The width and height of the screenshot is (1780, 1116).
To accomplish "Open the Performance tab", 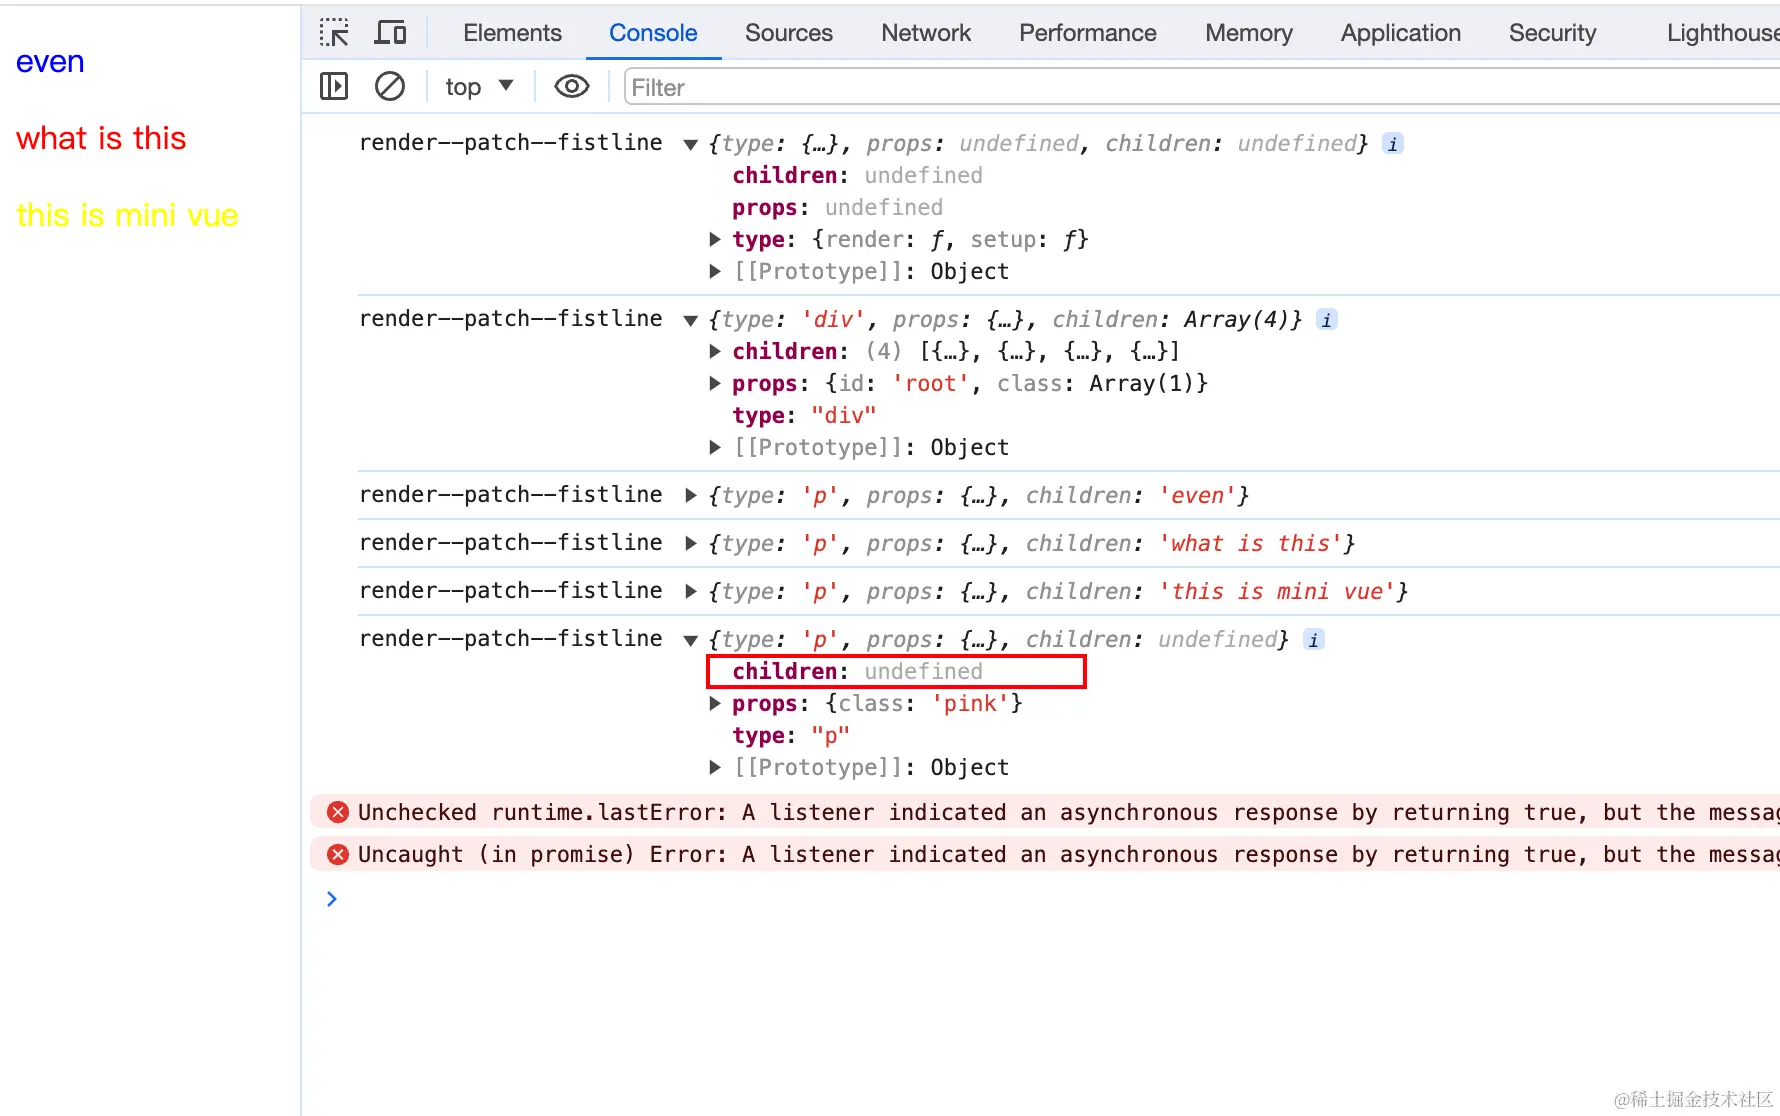I will 1088,33.
